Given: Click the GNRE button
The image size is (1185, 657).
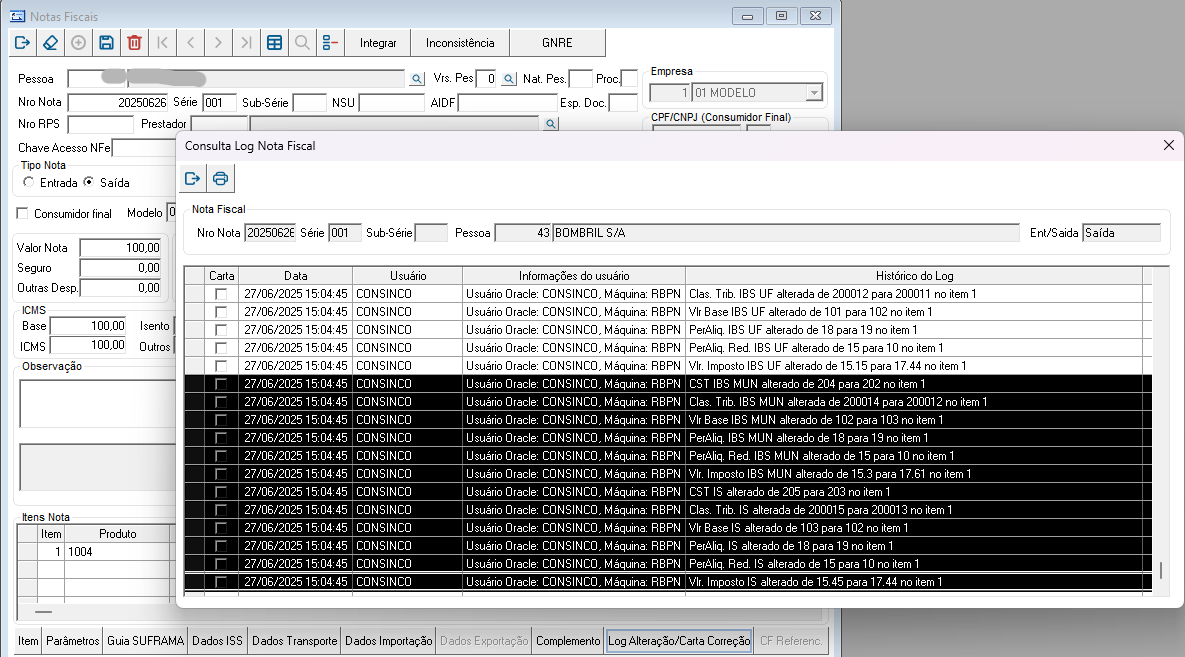Looking at the screenshot, I should tap(557, 43).
